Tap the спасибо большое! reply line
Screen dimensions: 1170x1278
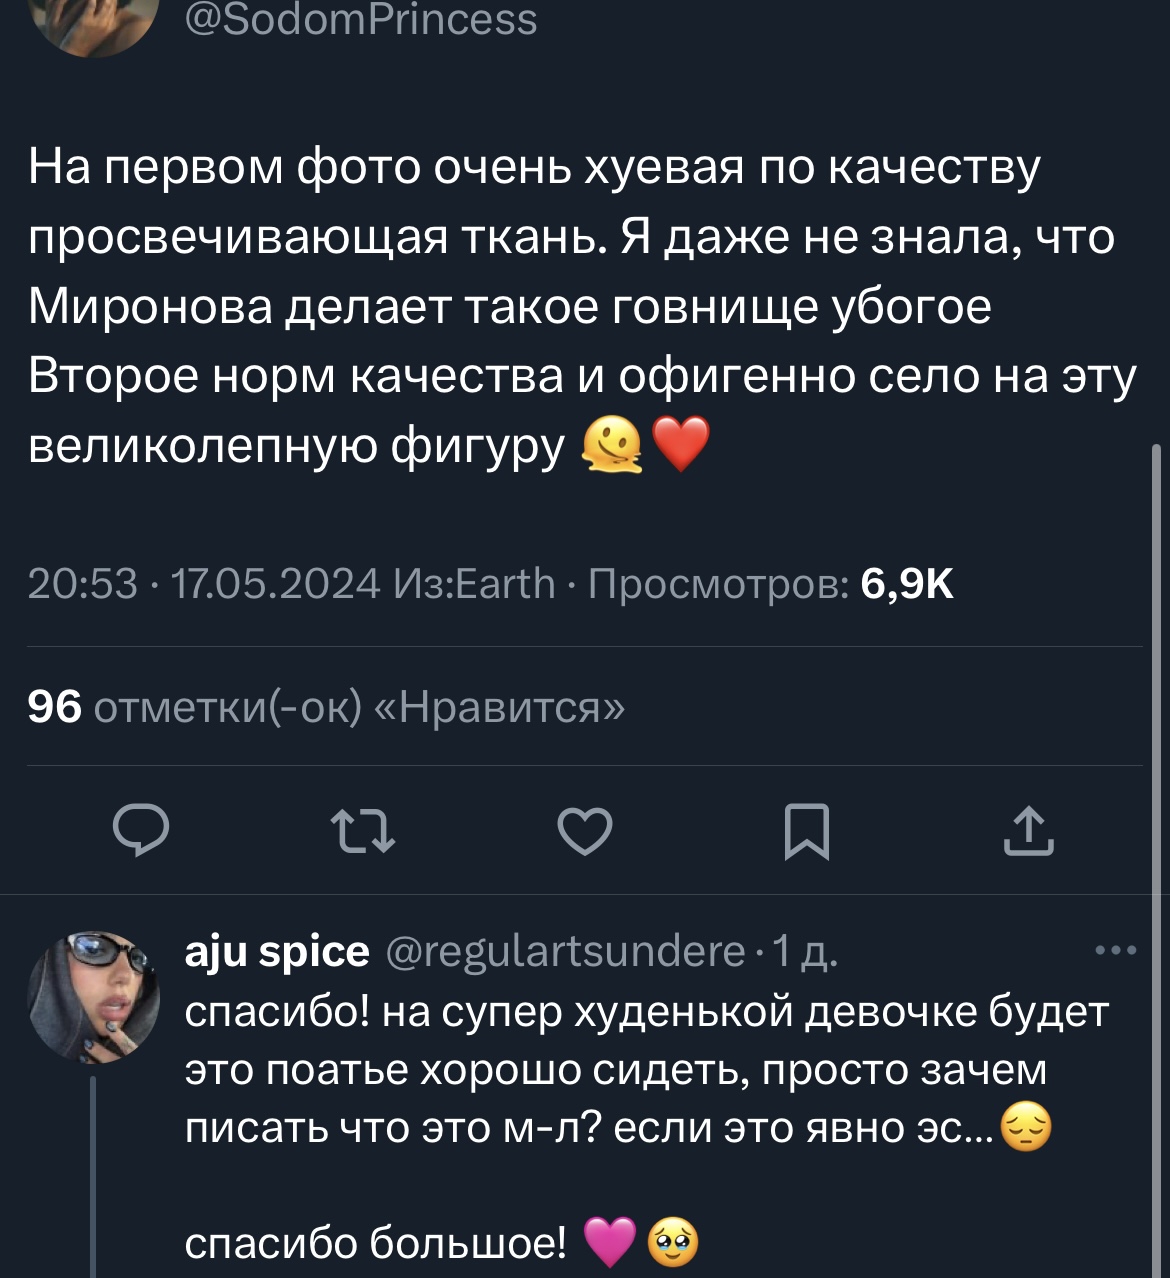point(376,1243)
